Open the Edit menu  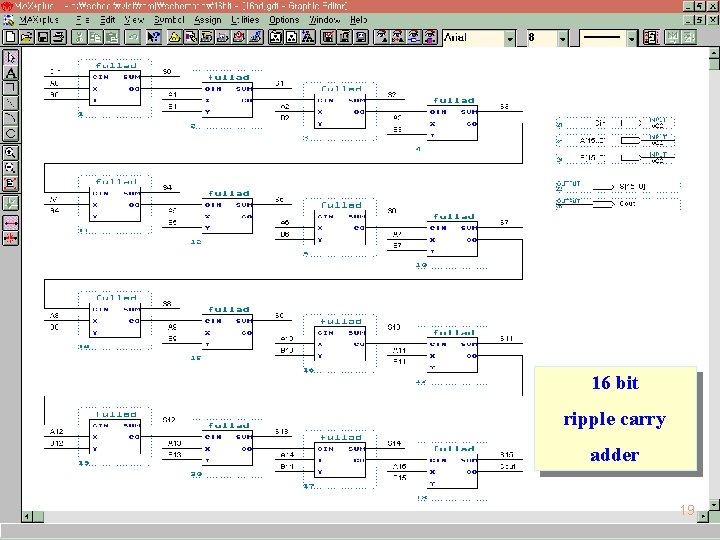(x=107, y=20)
